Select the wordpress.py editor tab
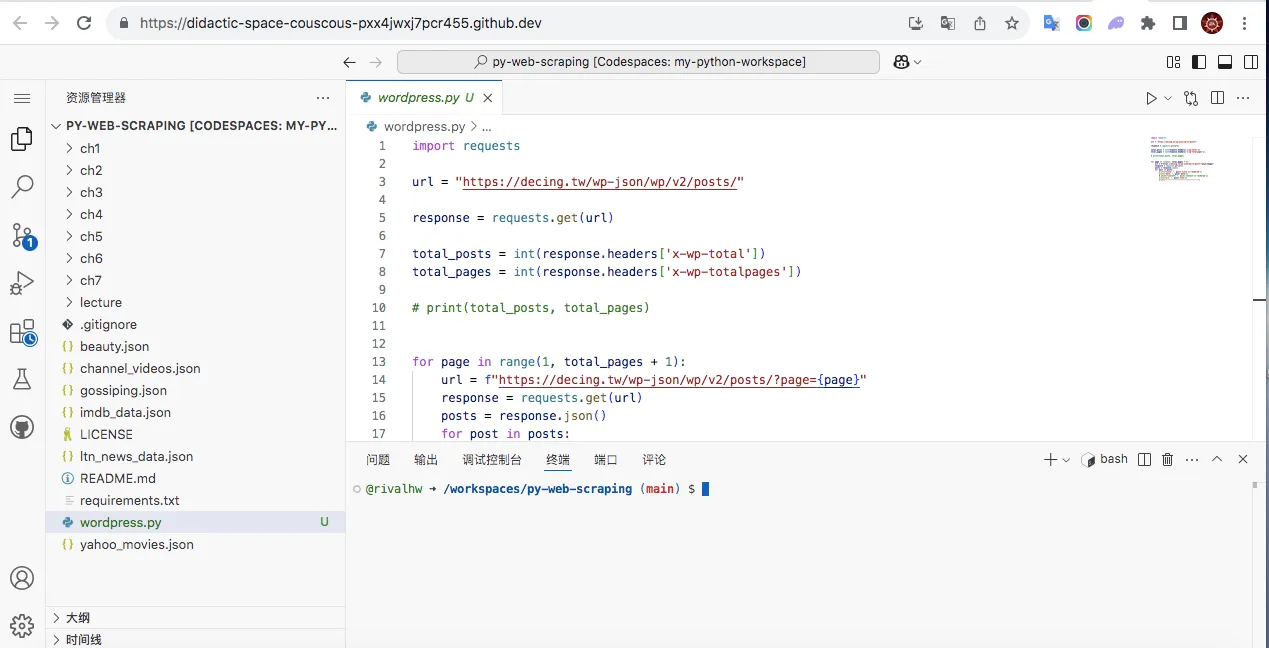Image resolution: width=1269 pixels, height=648 pixels. click(x=424, y=98)
